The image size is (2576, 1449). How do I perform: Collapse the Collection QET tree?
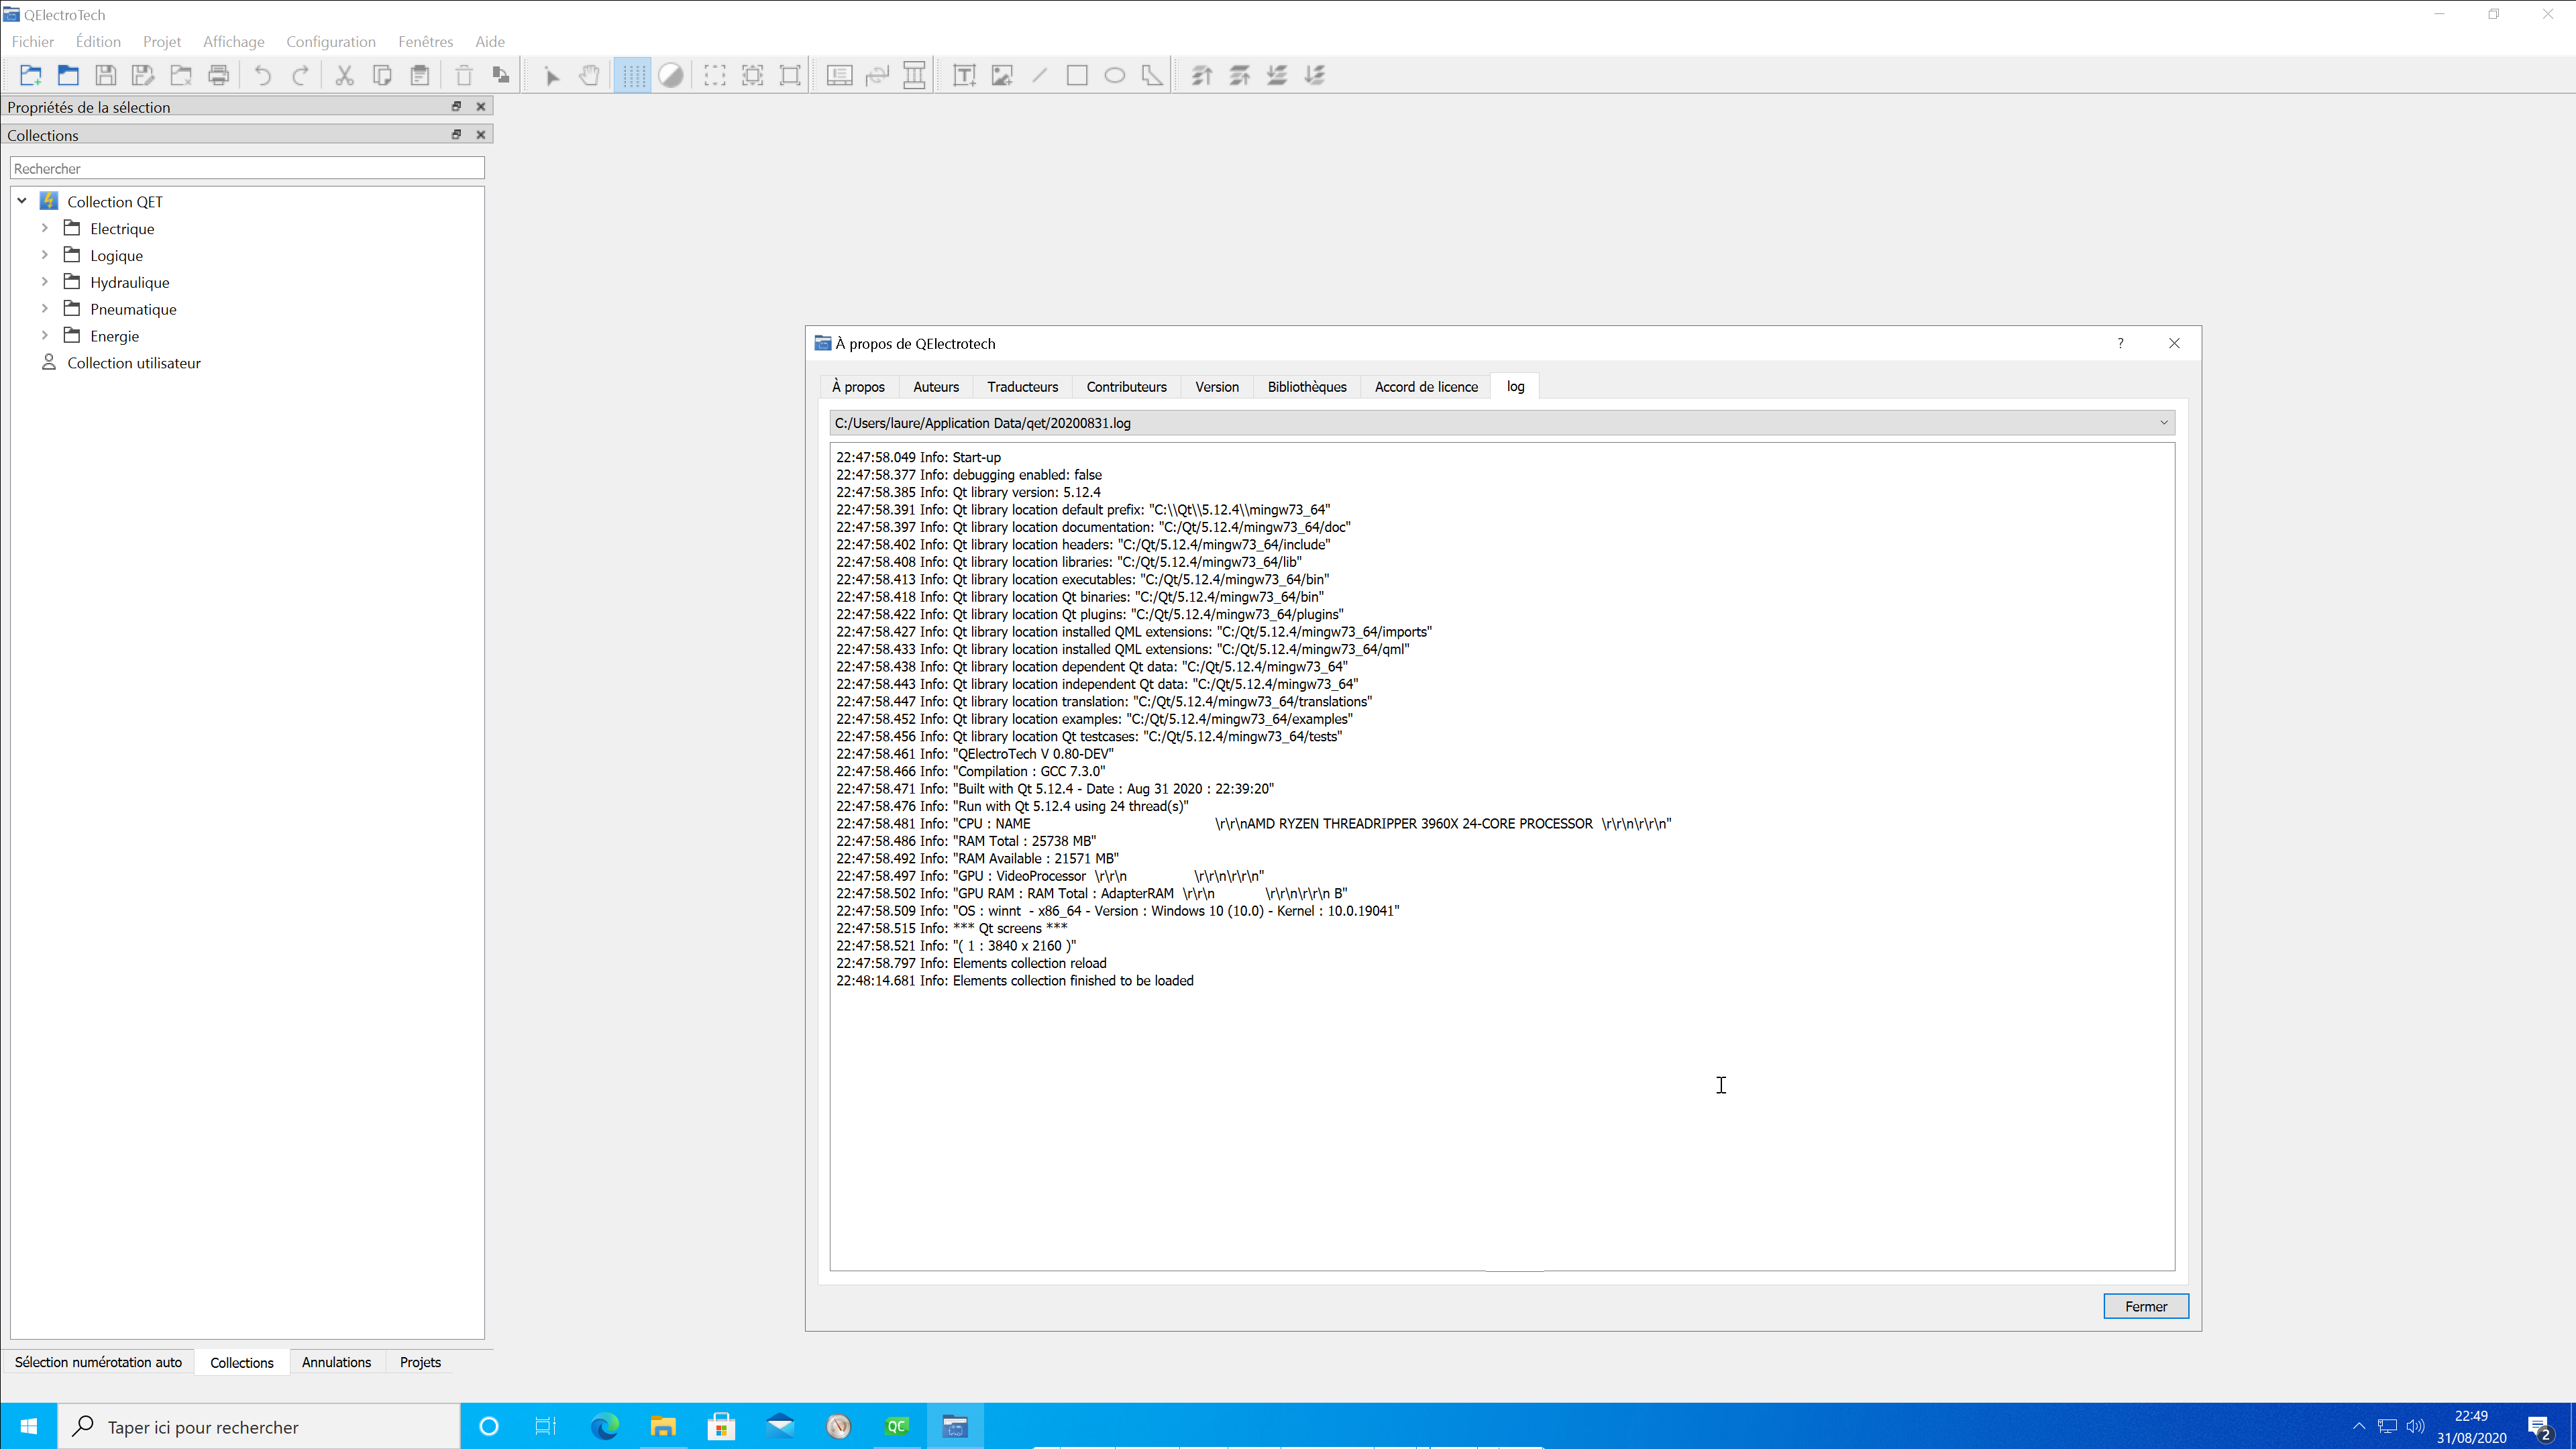tap(22, 201)
